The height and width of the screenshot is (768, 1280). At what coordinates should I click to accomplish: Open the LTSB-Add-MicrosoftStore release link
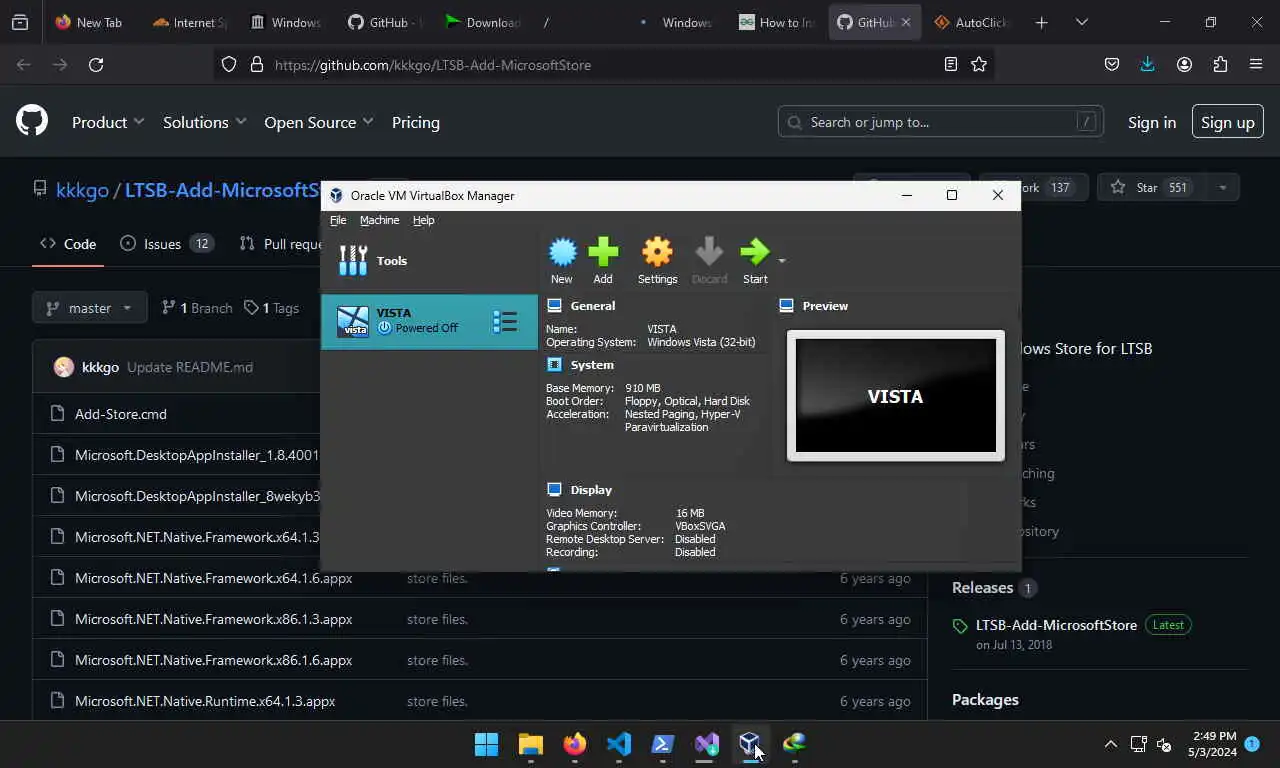click(1056, 625)
